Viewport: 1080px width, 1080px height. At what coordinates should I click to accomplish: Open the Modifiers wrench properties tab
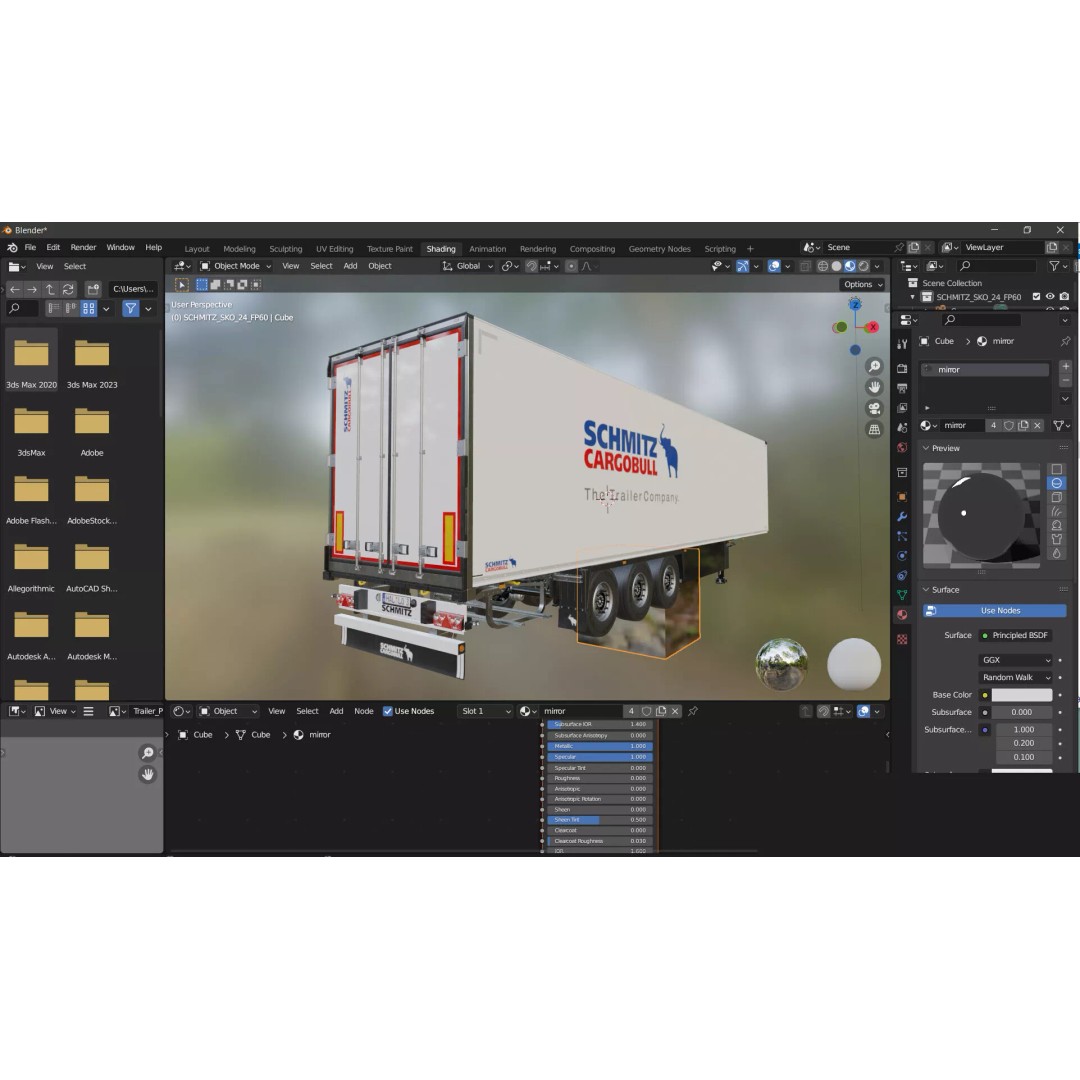[902, 517]
